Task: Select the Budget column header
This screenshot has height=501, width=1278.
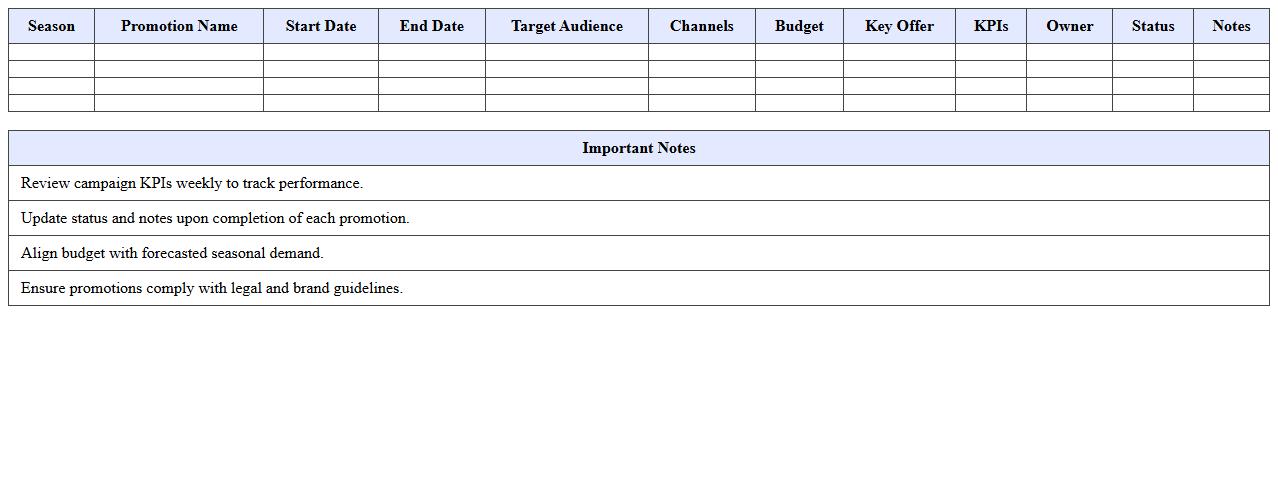Action: pyautogui.click(x=799, y=26)
